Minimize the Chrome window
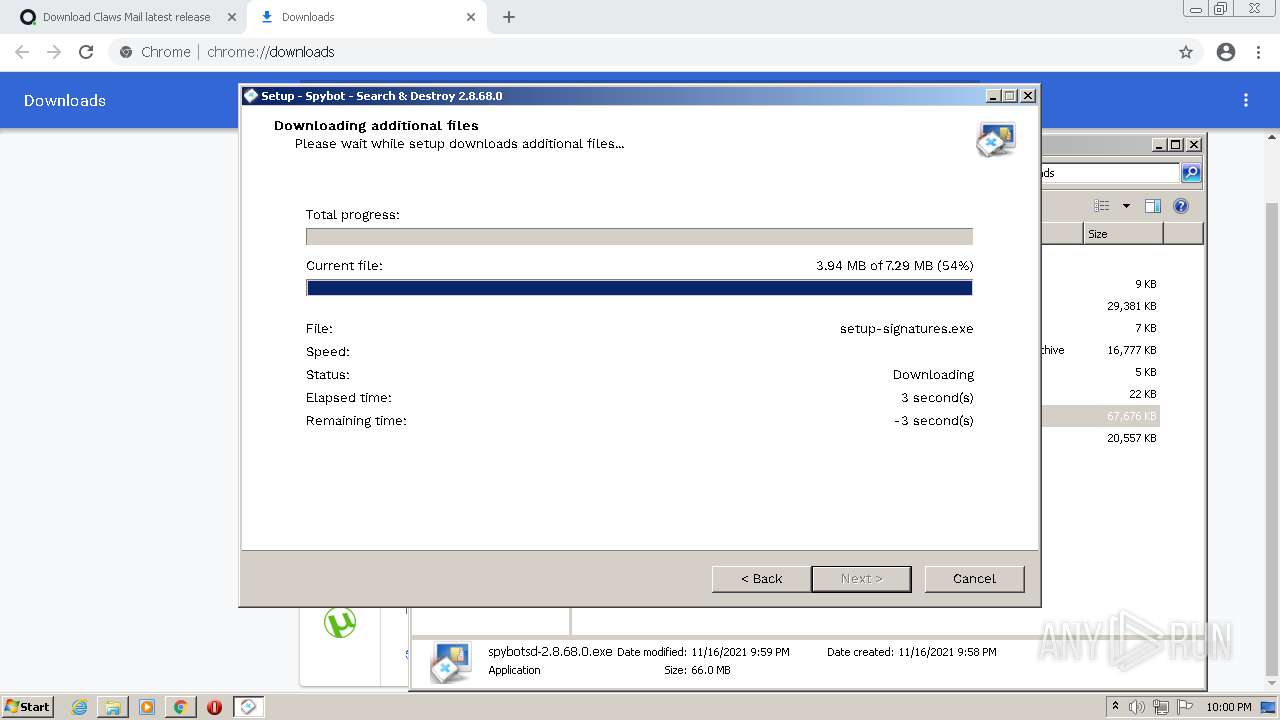The width and height of the screenshot is (1280, 720). coord(1195,9)
